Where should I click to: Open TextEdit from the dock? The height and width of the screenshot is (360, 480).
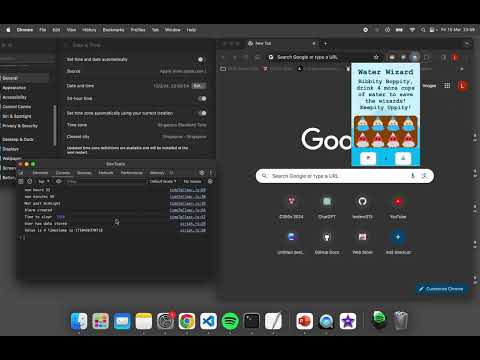coord(273,321)
